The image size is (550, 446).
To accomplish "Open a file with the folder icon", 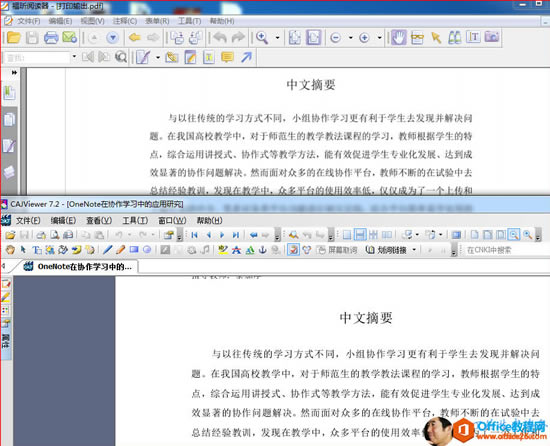I will (13, 38).
